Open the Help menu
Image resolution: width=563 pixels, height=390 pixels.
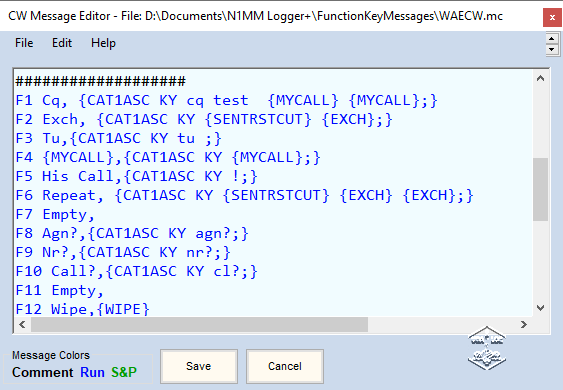click(x=103, y=43)
